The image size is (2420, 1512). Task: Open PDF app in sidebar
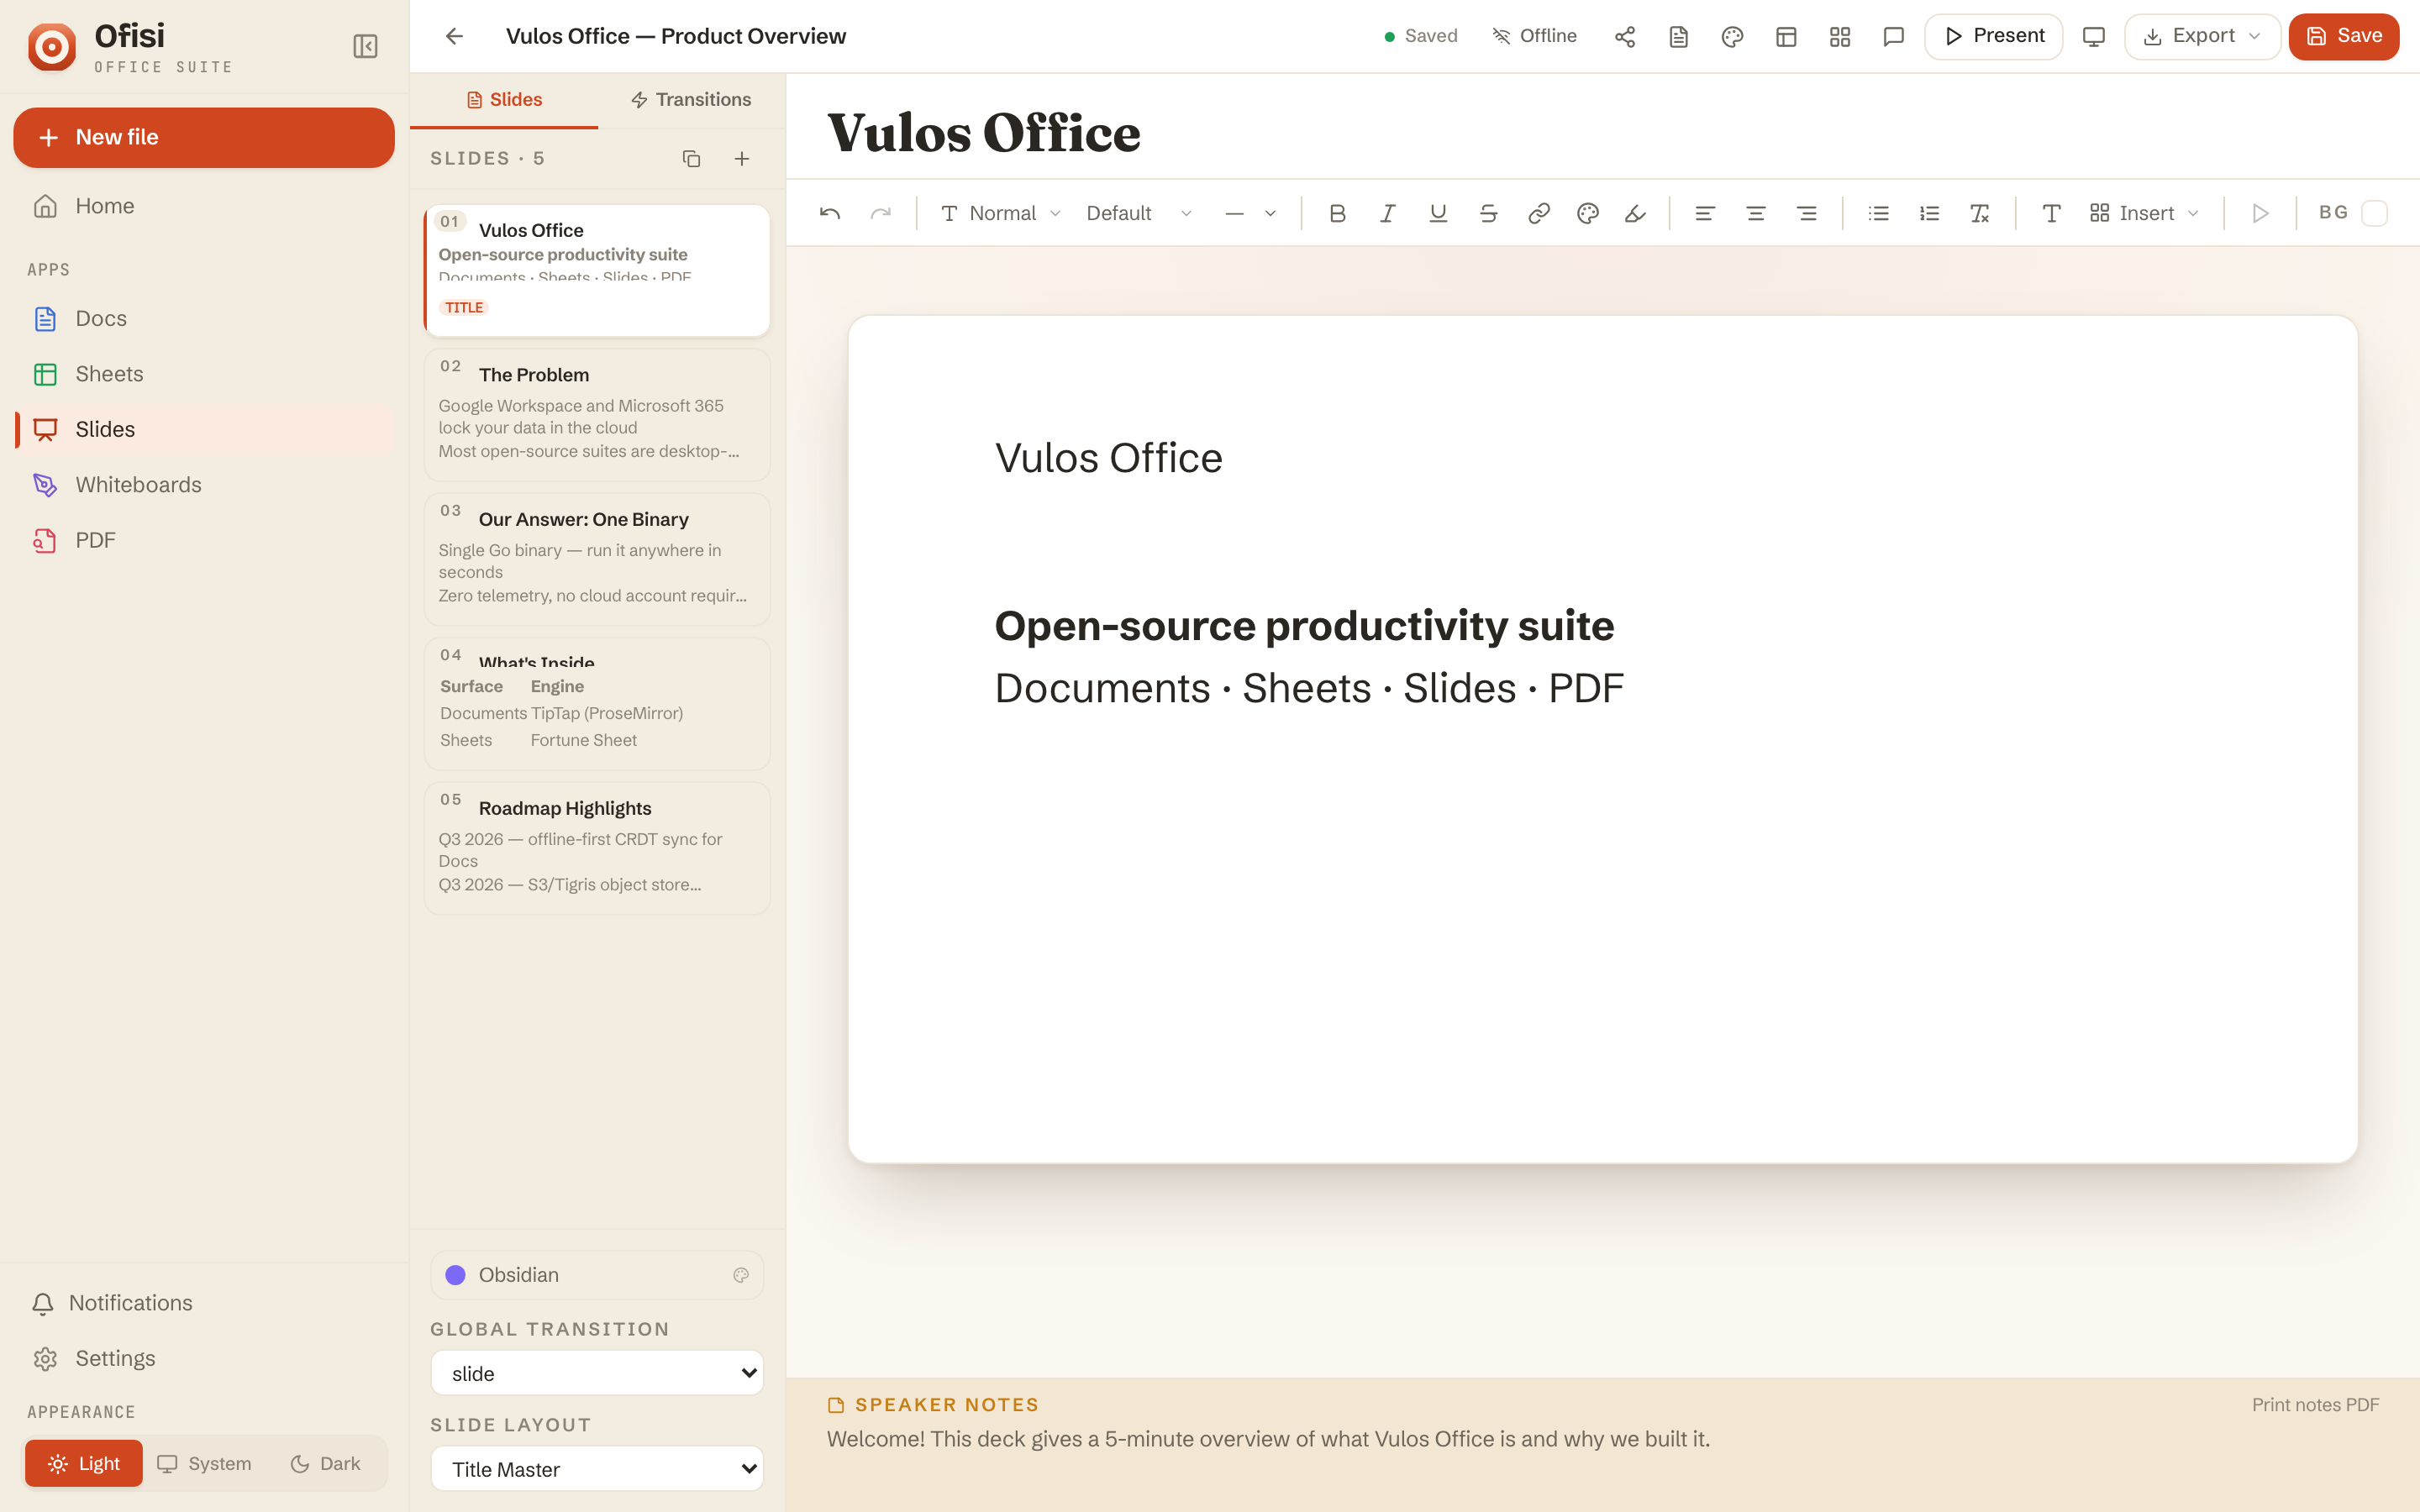[204, 540]
